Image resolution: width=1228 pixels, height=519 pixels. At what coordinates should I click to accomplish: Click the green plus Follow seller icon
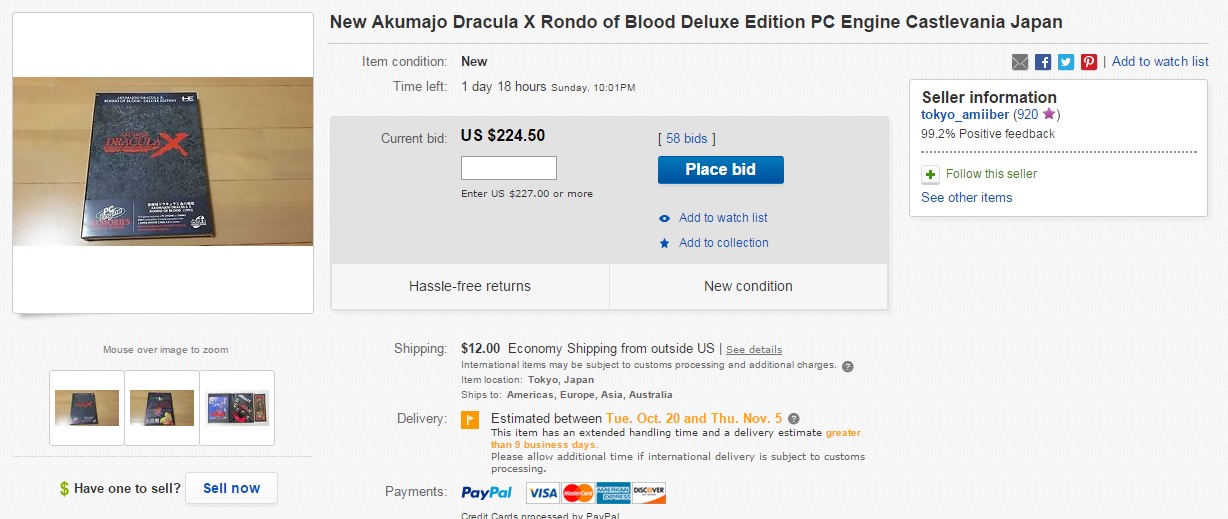click(x=930, y=174)
